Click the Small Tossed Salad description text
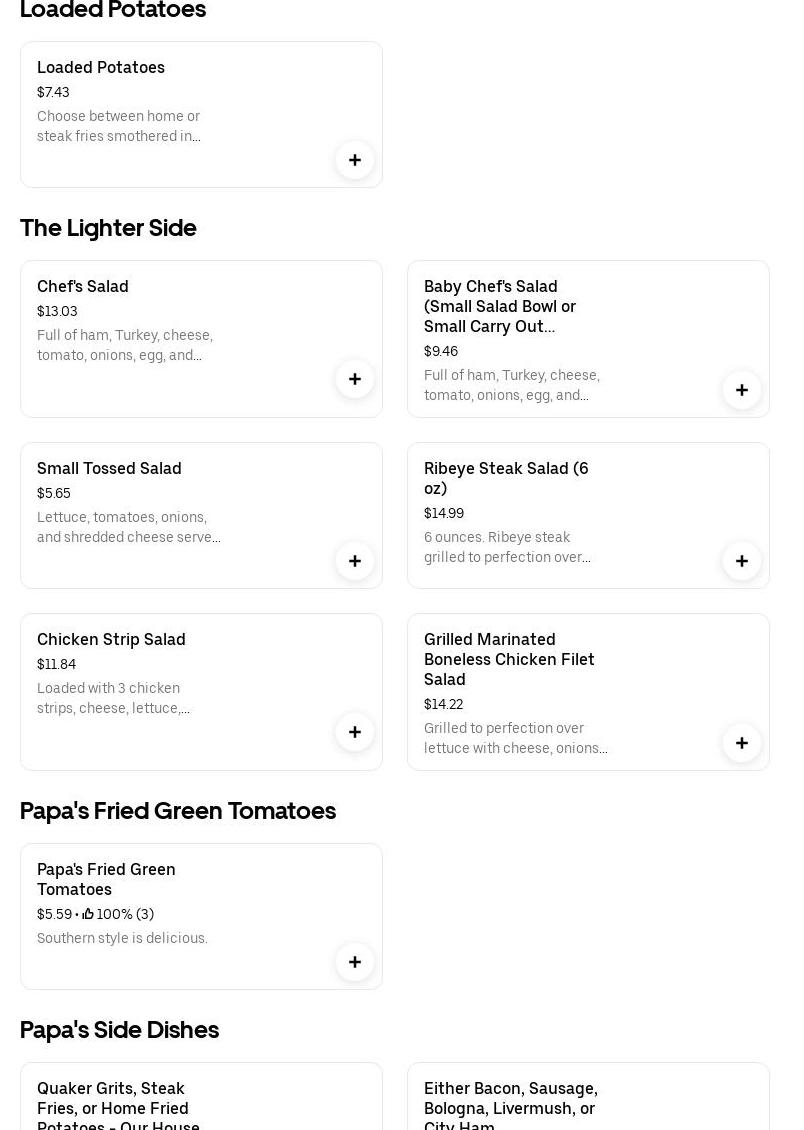 (128, 527)
